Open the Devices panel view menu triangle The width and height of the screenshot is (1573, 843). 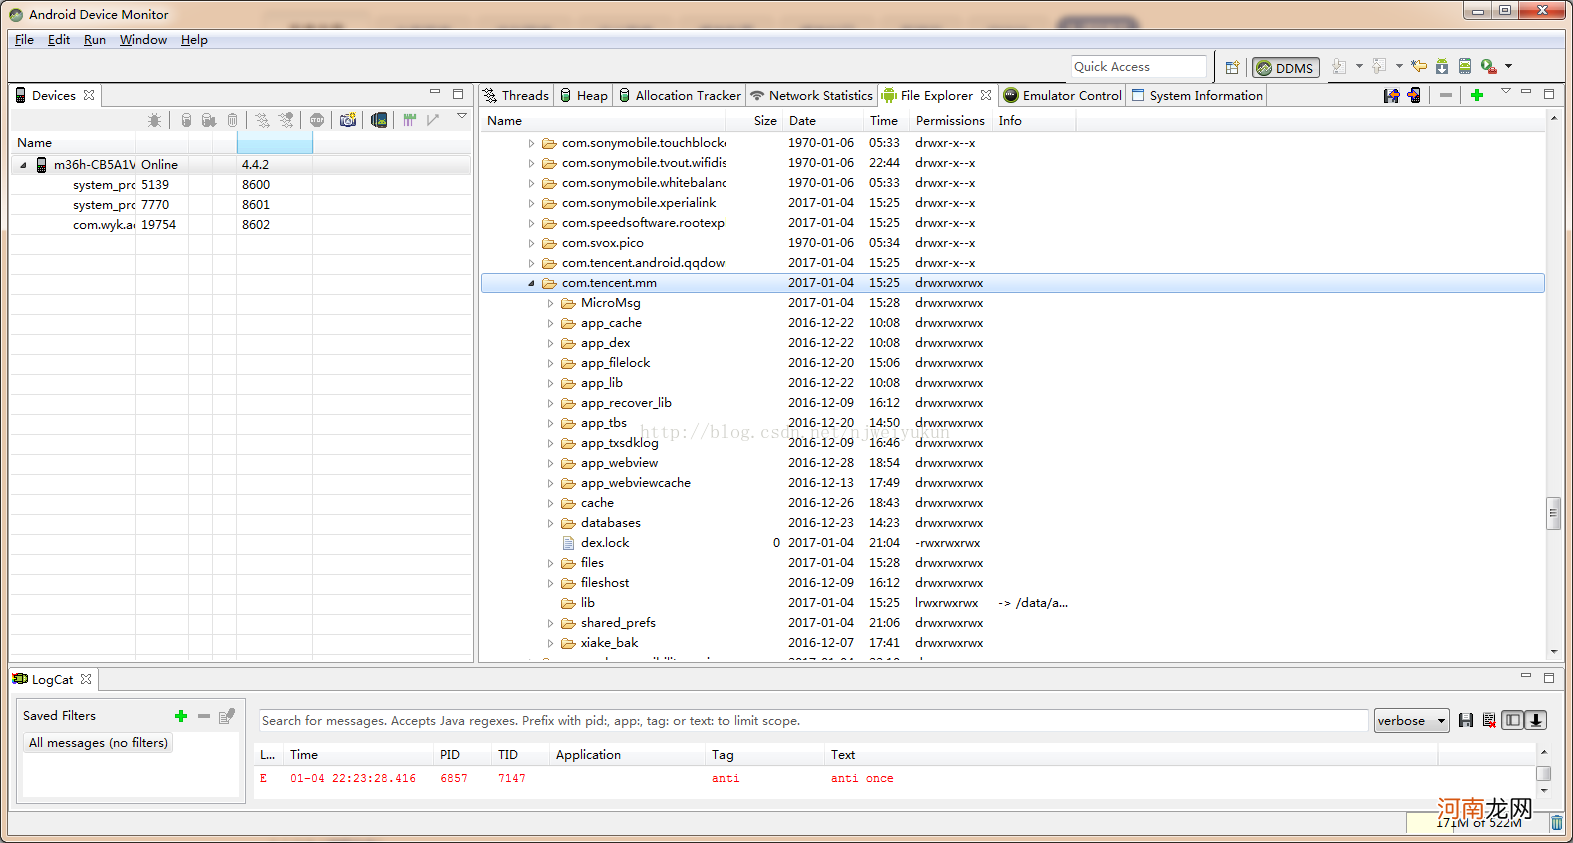click(x=462, y=117)
